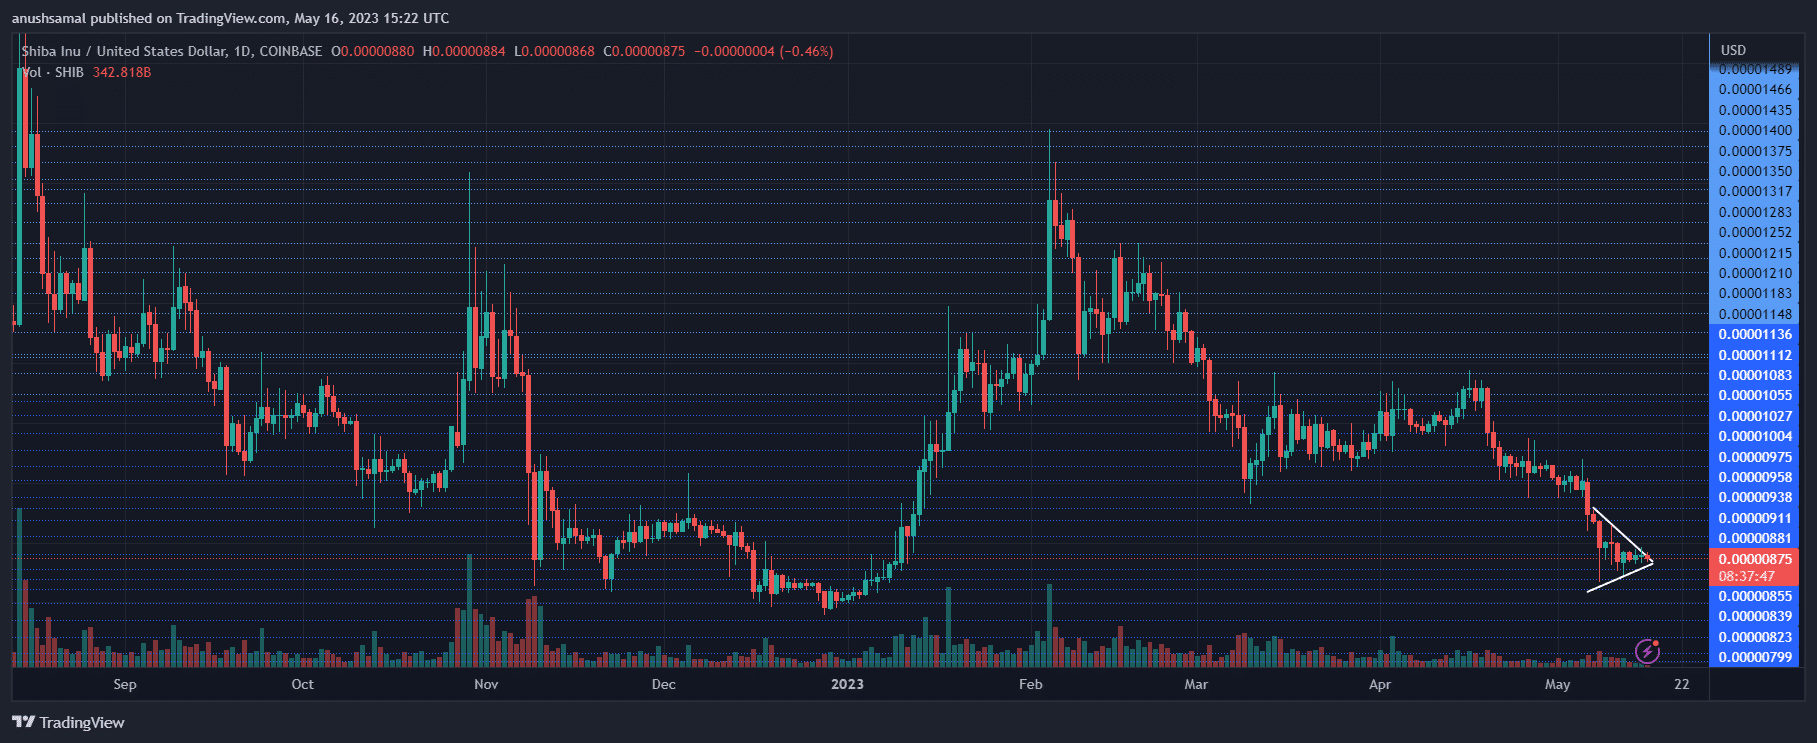The image size is (1817, 743).
Task: Click the current price label 0.00000875
Action: coord(1755,559)
